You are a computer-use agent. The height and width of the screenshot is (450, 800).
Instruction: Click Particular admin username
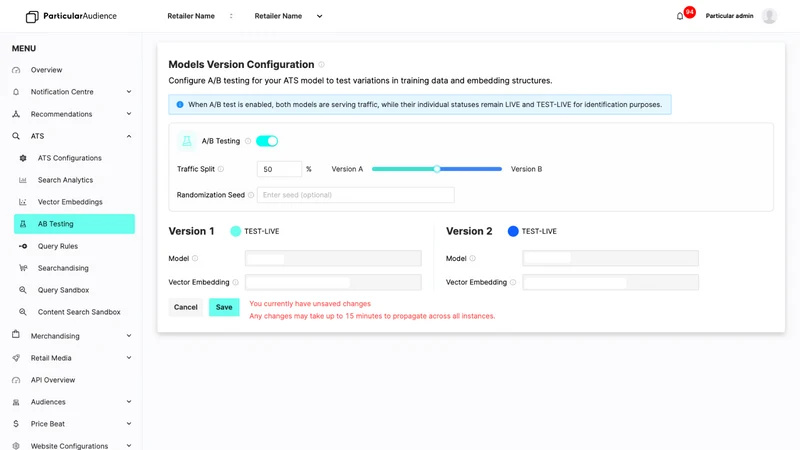[729, 16]
